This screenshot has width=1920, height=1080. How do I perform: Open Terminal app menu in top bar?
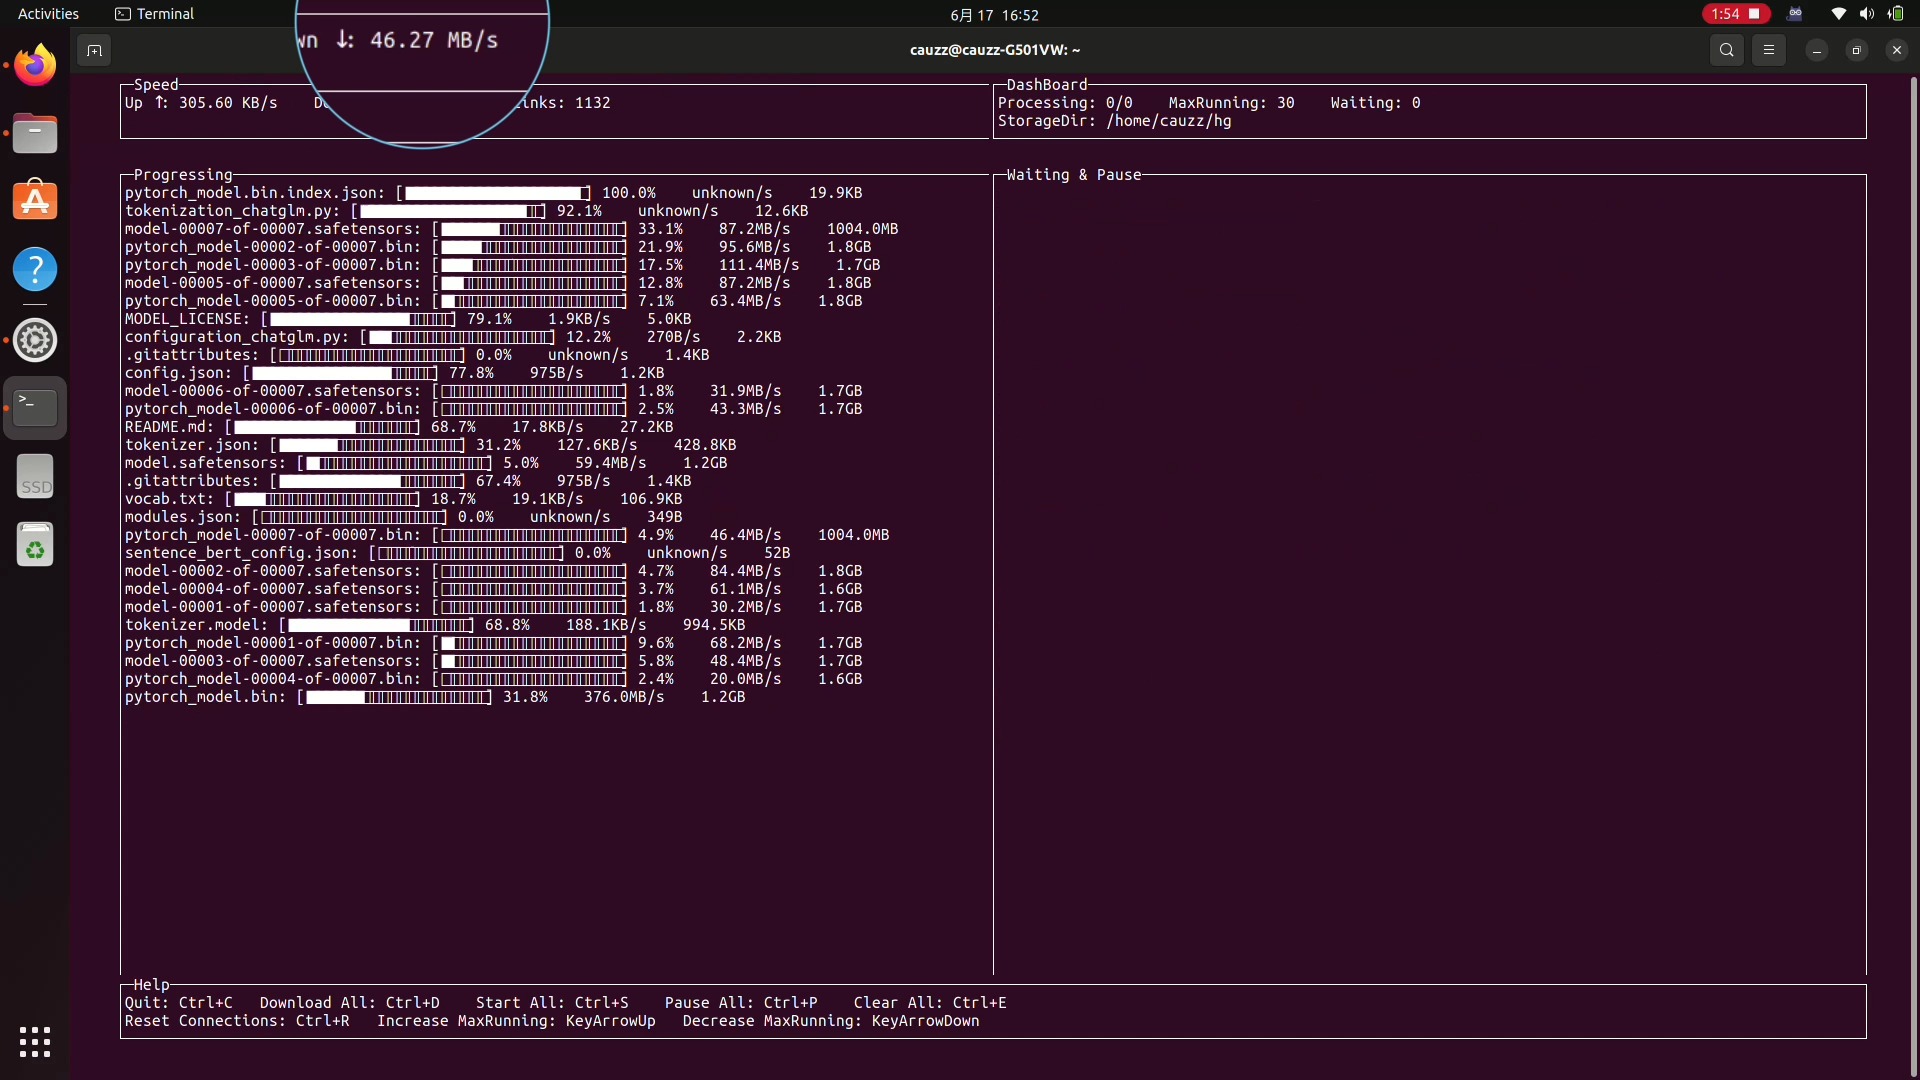(x=155, y=14)
